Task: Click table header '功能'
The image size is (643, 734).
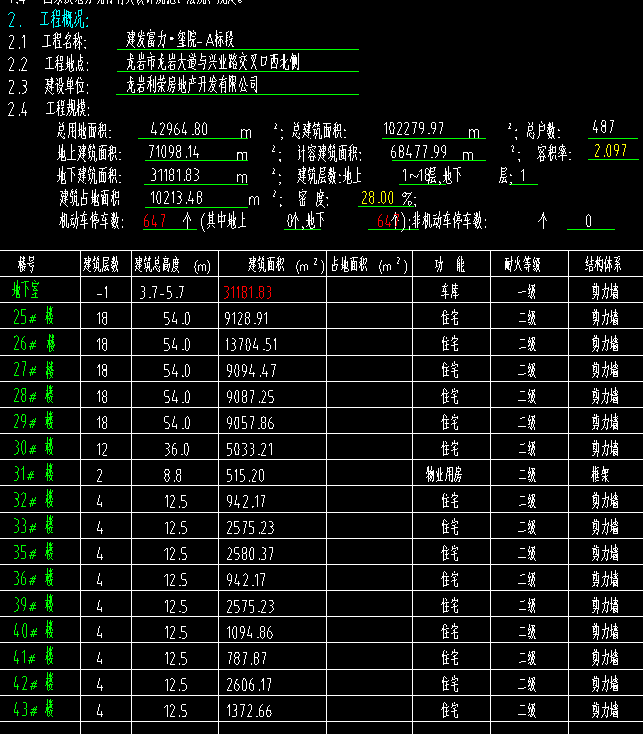Action: tap(450, 265)
